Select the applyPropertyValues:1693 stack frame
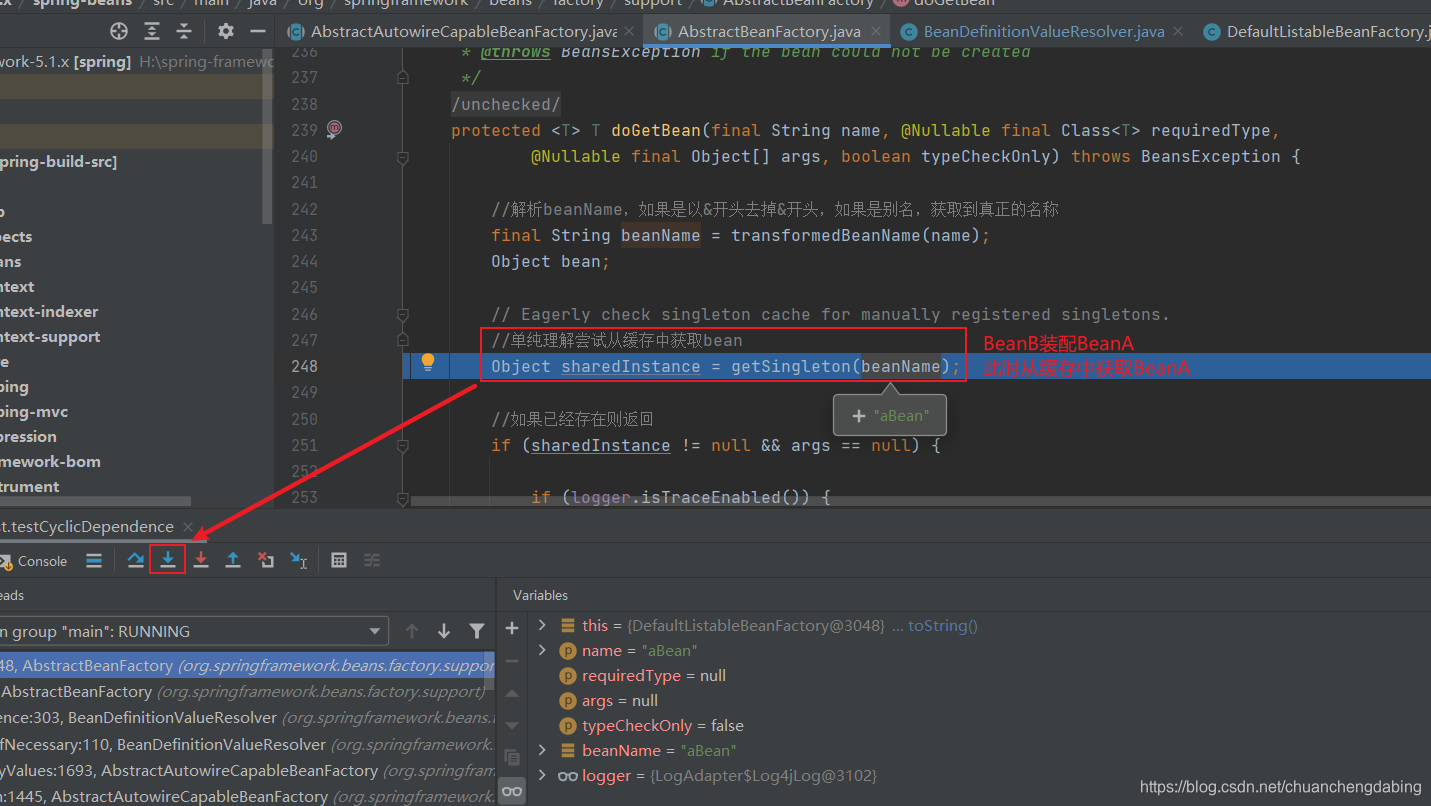The image size is (1431, 806). click(x=247, y=770)
